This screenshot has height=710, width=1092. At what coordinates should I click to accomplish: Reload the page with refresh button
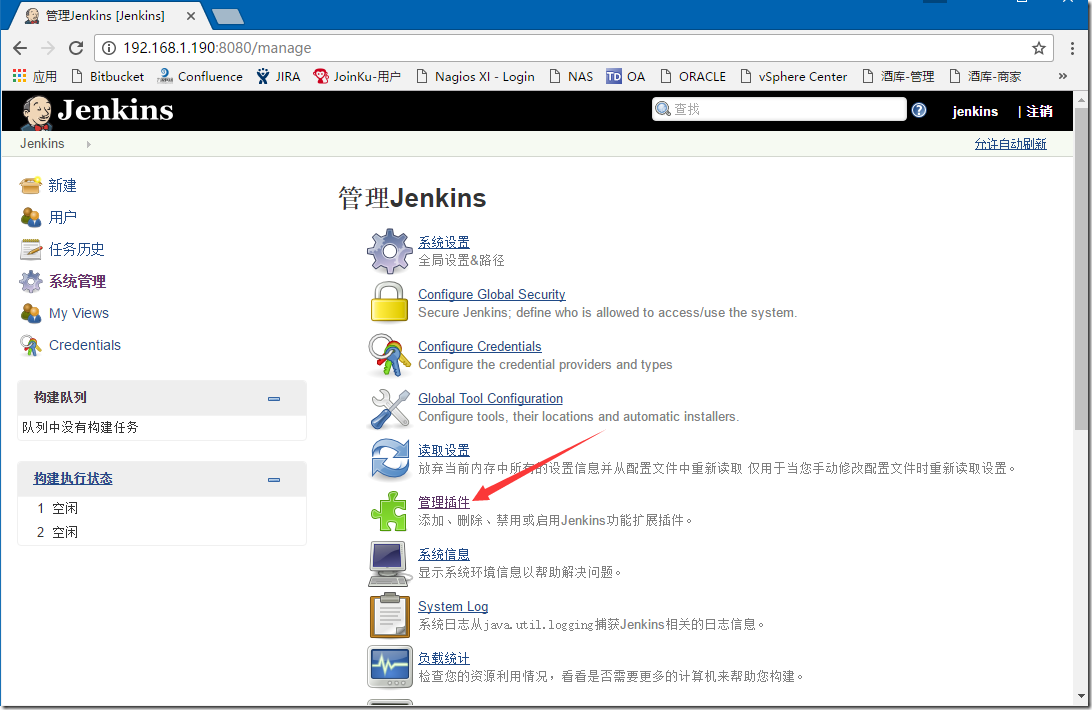tap(76, 48)
